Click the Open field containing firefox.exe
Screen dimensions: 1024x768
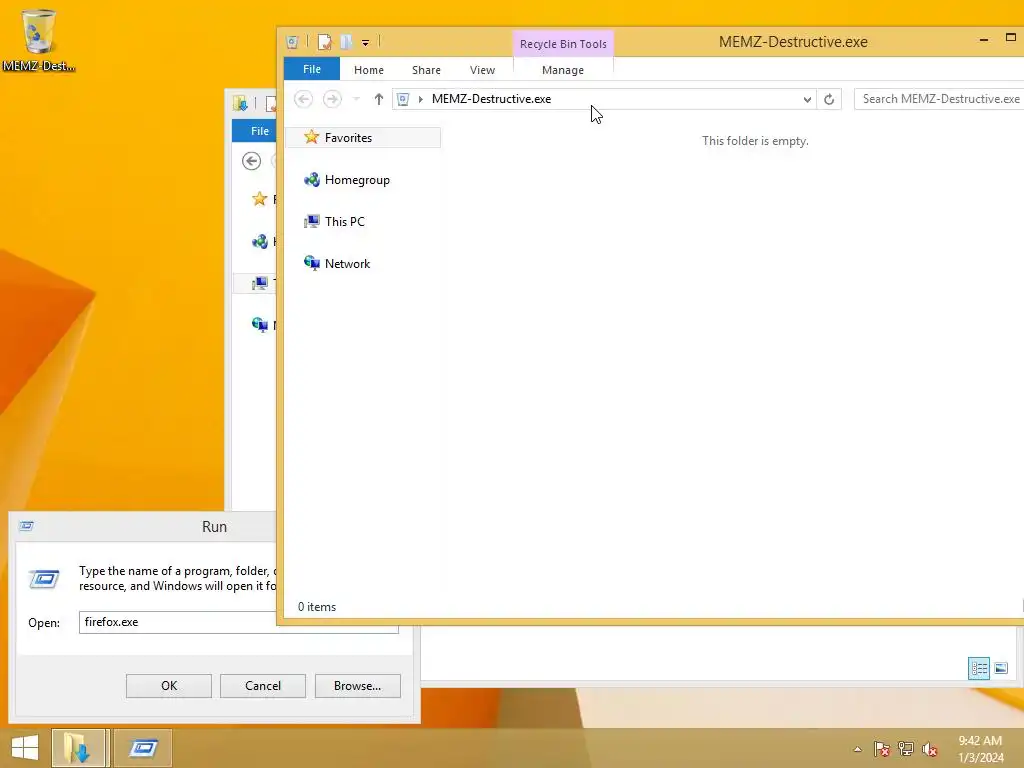tap(238, 622)
